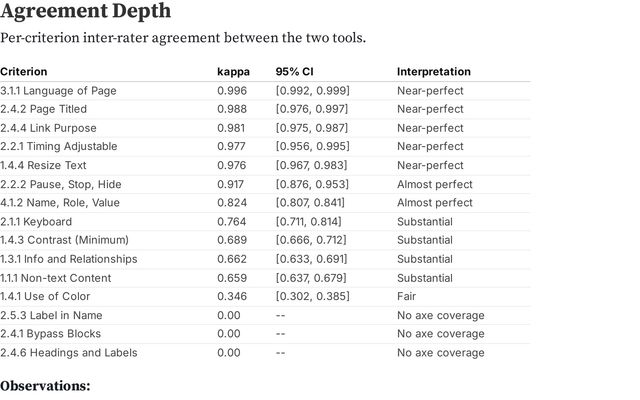This screenshot has height=400, width=640.
Task: Select the 3.1.1 Language of Page row
Action: (58, 91)
